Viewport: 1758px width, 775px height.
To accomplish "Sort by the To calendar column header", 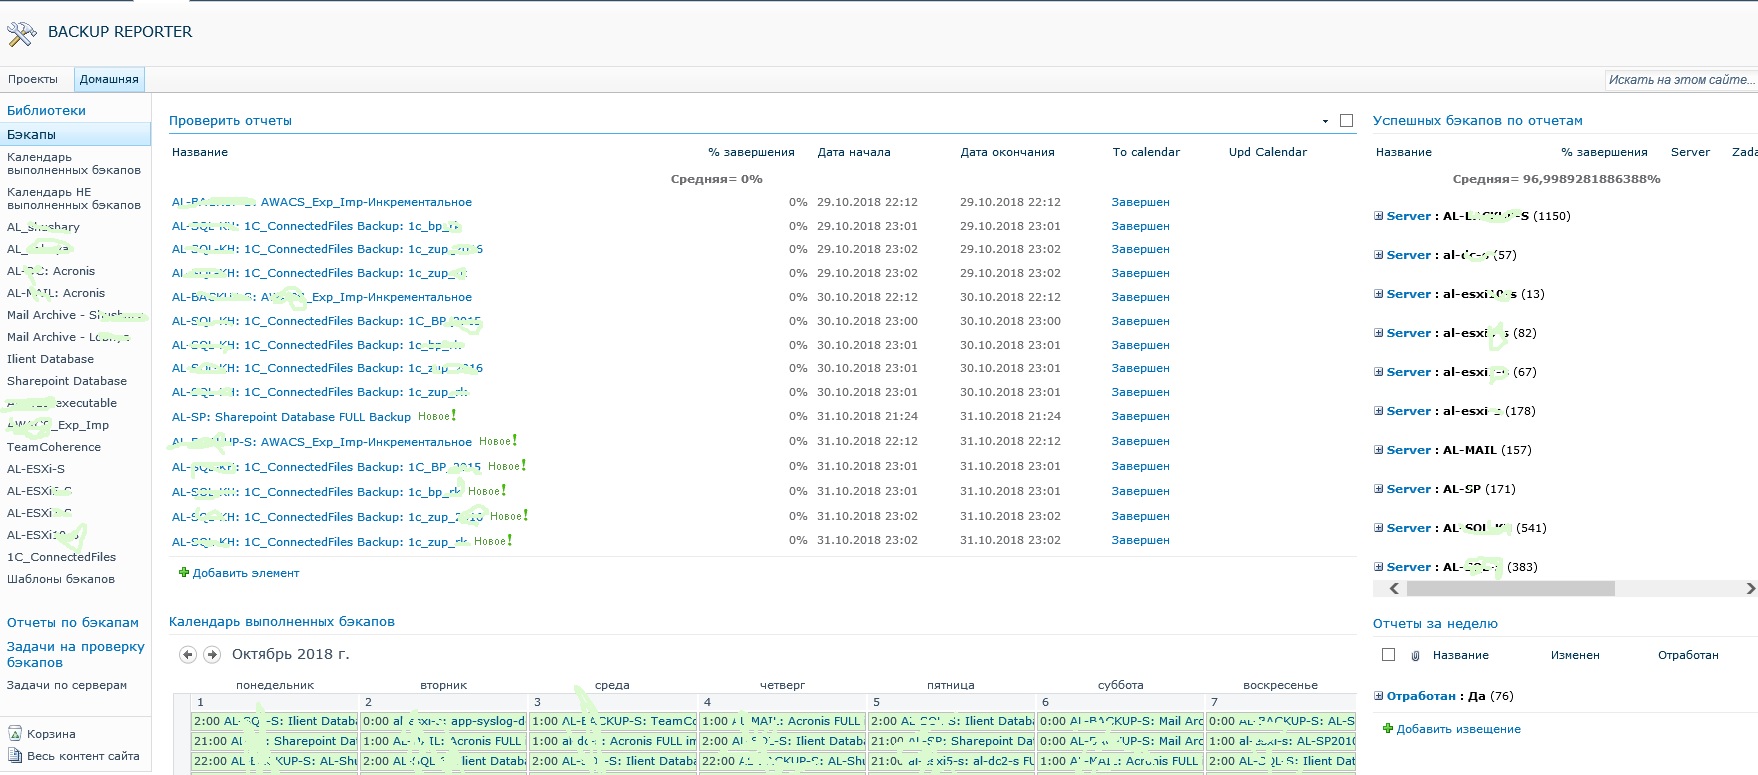I will coord(1146,152).
